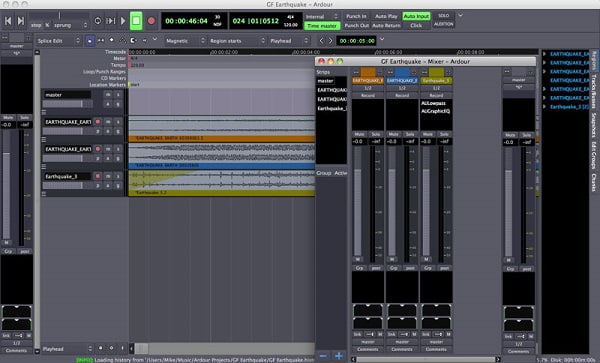
Task: Record-arm the Earthquake_3 track
Action: click(98, 176)
